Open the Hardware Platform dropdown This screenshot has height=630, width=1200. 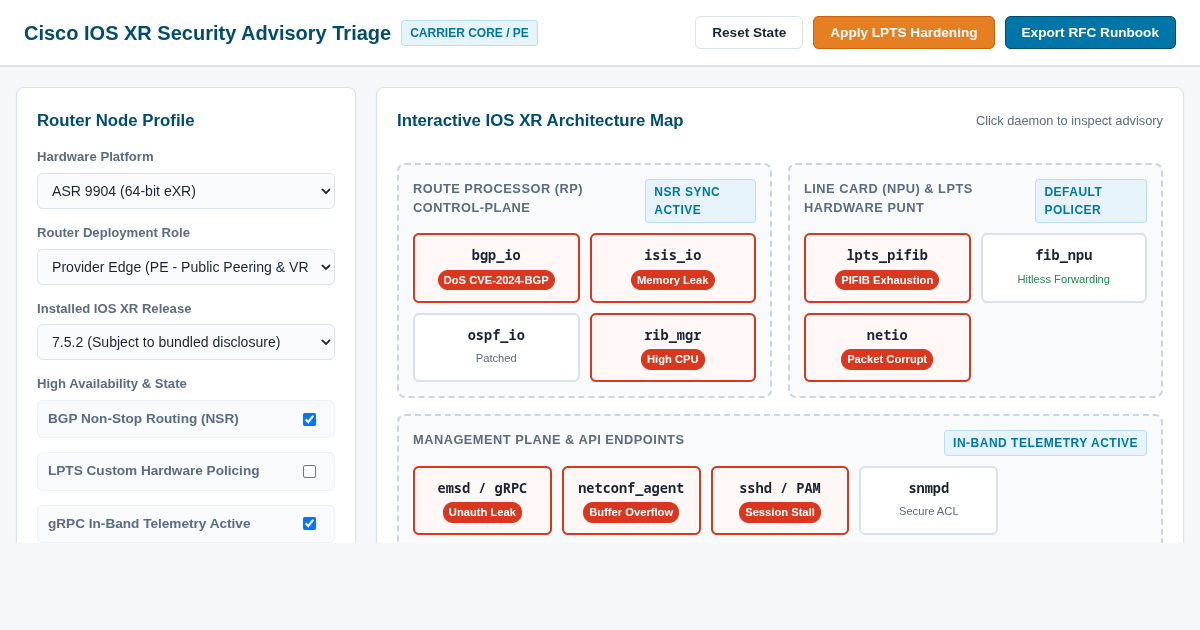pos(186,191)
